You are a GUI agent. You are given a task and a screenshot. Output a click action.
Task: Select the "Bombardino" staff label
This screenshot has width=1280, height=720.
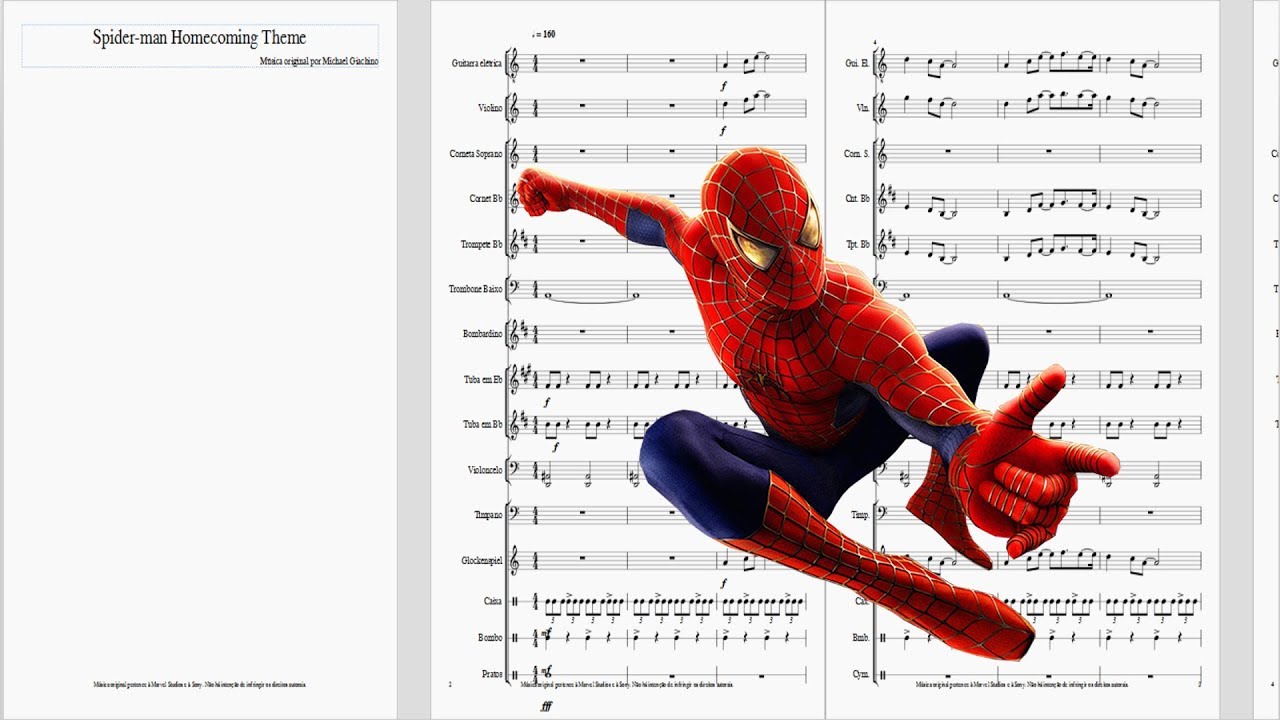click(x=482, y=334)
